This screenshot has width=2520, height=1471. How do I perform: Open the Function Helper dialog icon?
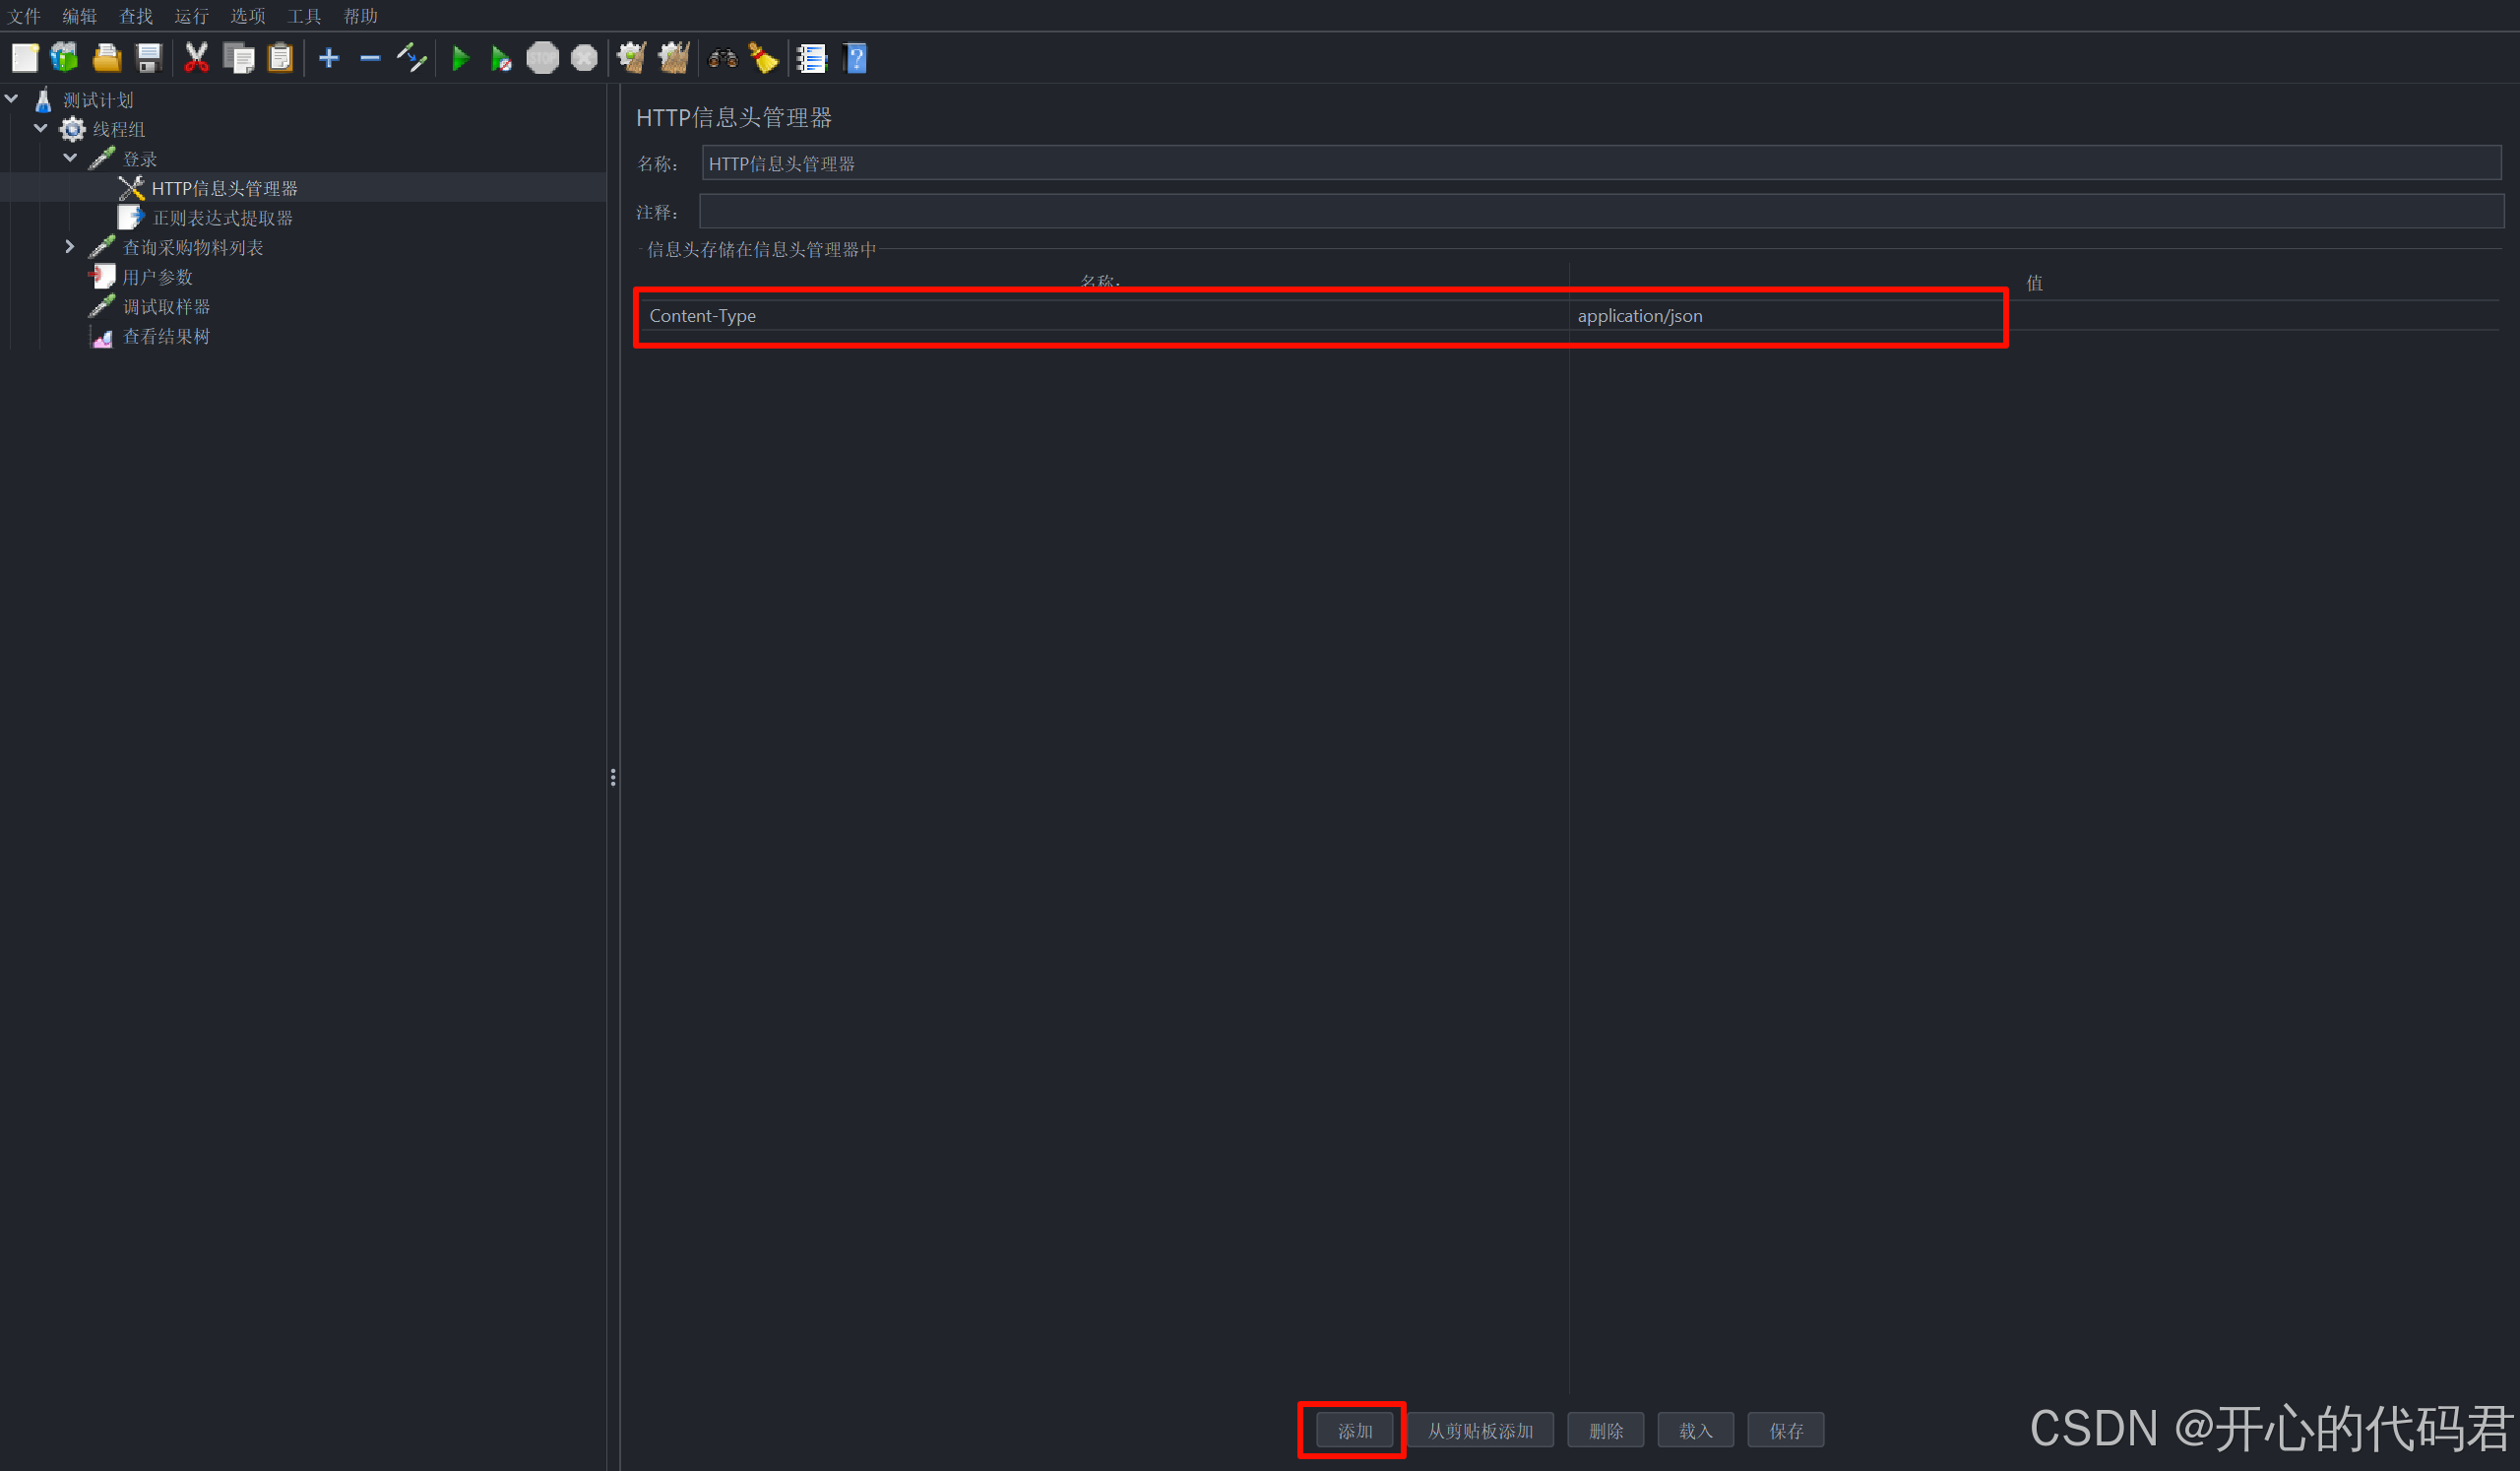pyautogui.click(x=812, y=57)
